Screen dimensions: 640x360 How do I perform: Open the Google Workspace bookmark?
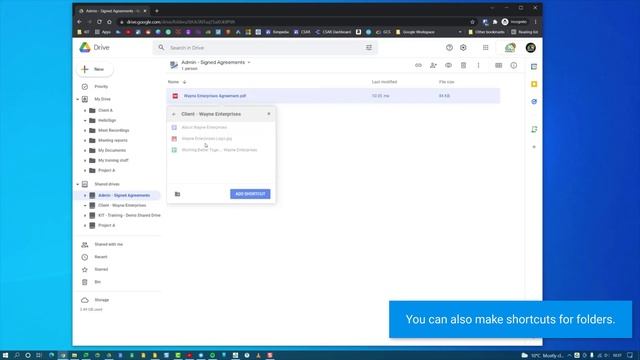point(415,32)
